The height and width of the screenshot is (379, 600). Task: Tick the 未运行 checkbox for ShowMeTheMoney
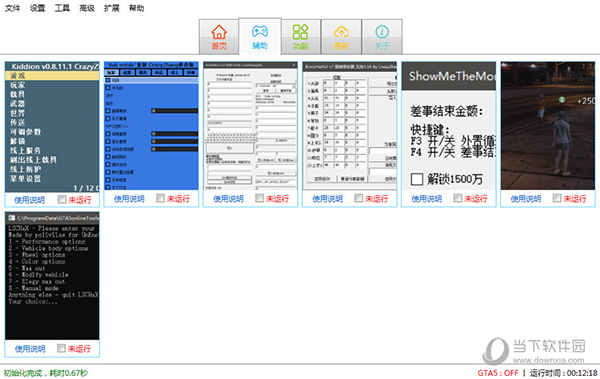click(458, 198)
